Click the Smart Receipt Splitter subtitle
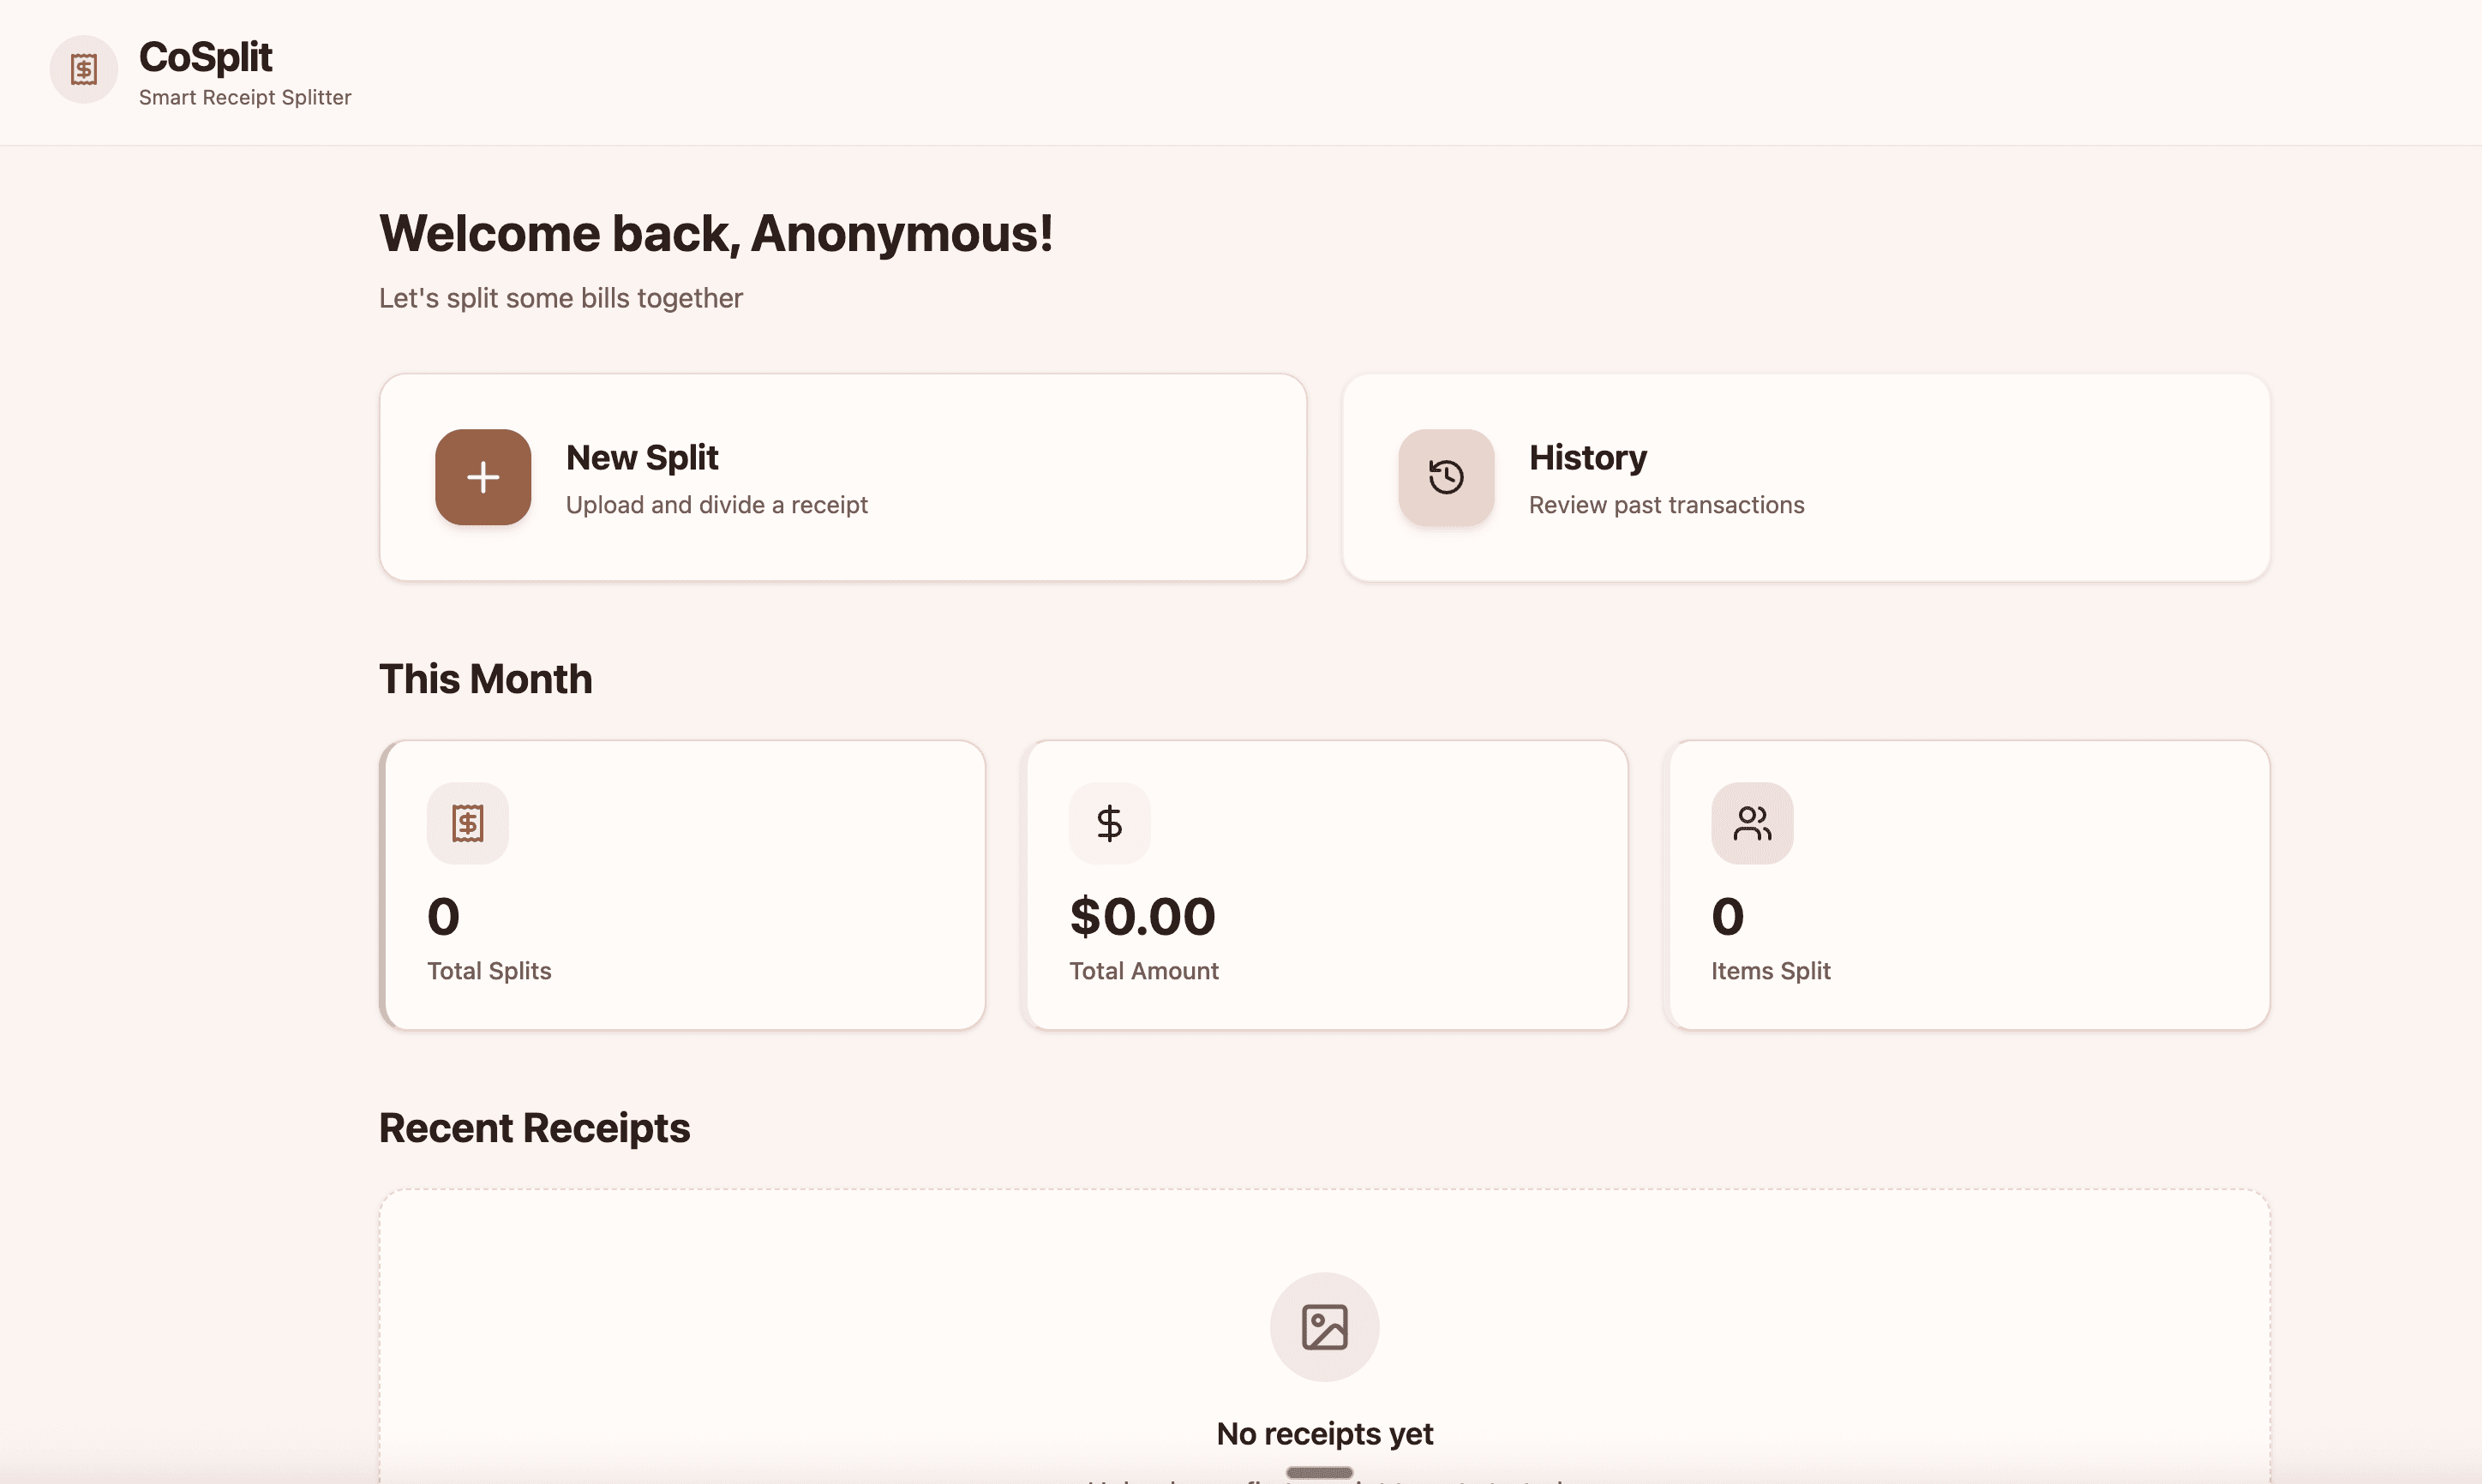 (245, 97)
